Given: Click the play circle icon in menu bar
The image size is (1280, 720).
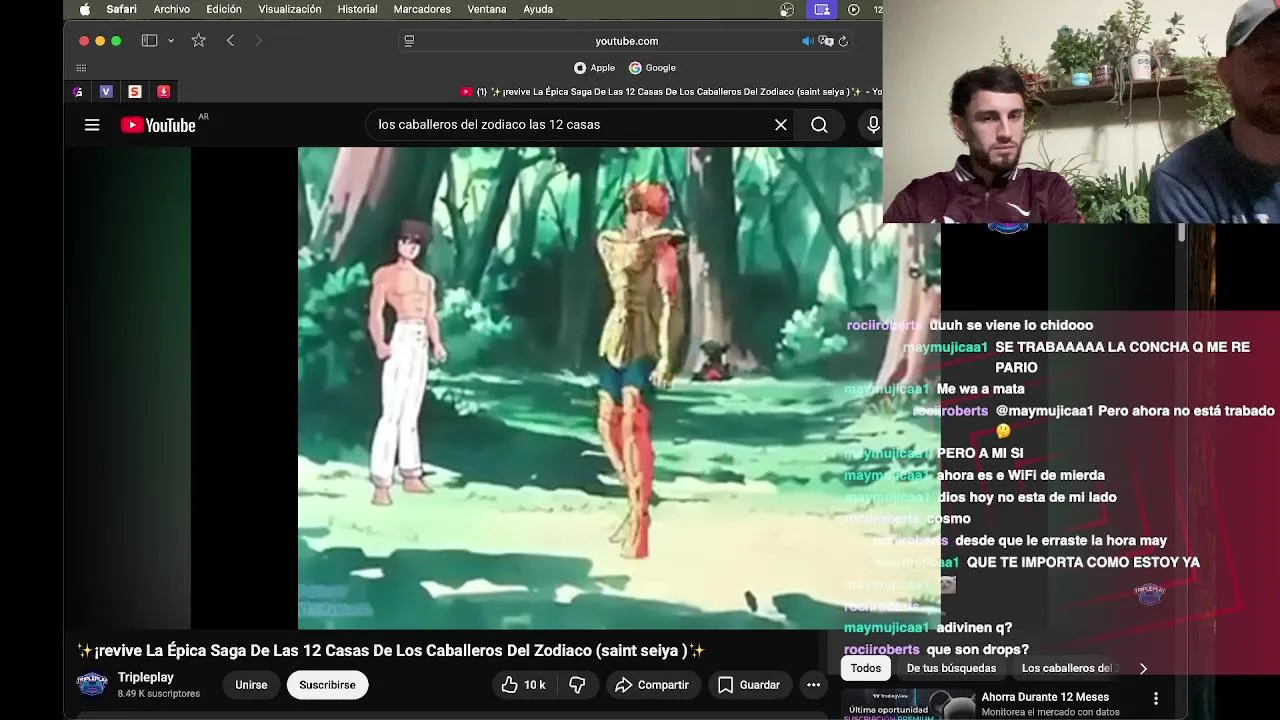Looking at the screenshot, I should pyautogui.click(x=854, y=9).
